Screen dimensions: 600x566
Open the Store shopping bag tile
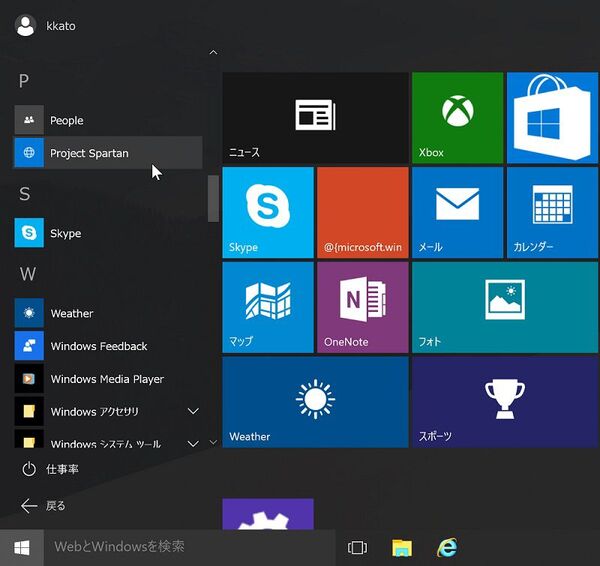553,118
